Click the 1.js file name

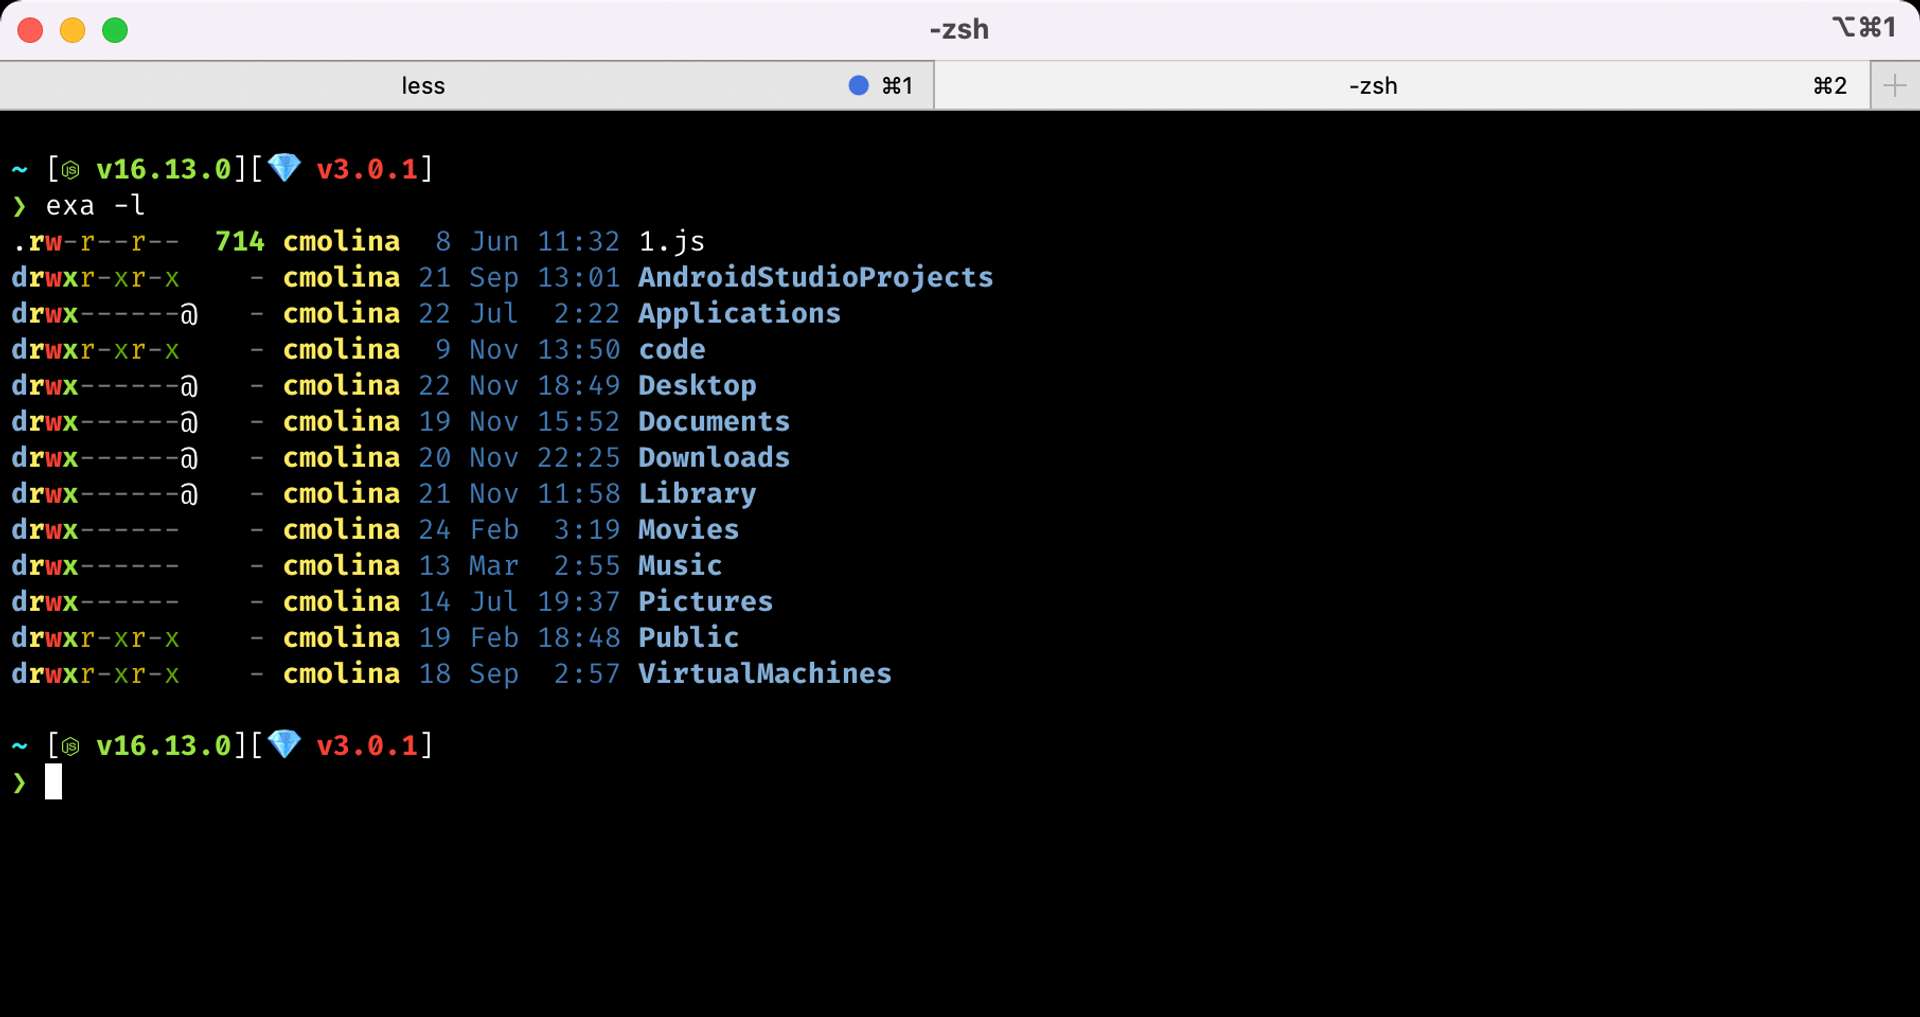(x=671, y=241)
